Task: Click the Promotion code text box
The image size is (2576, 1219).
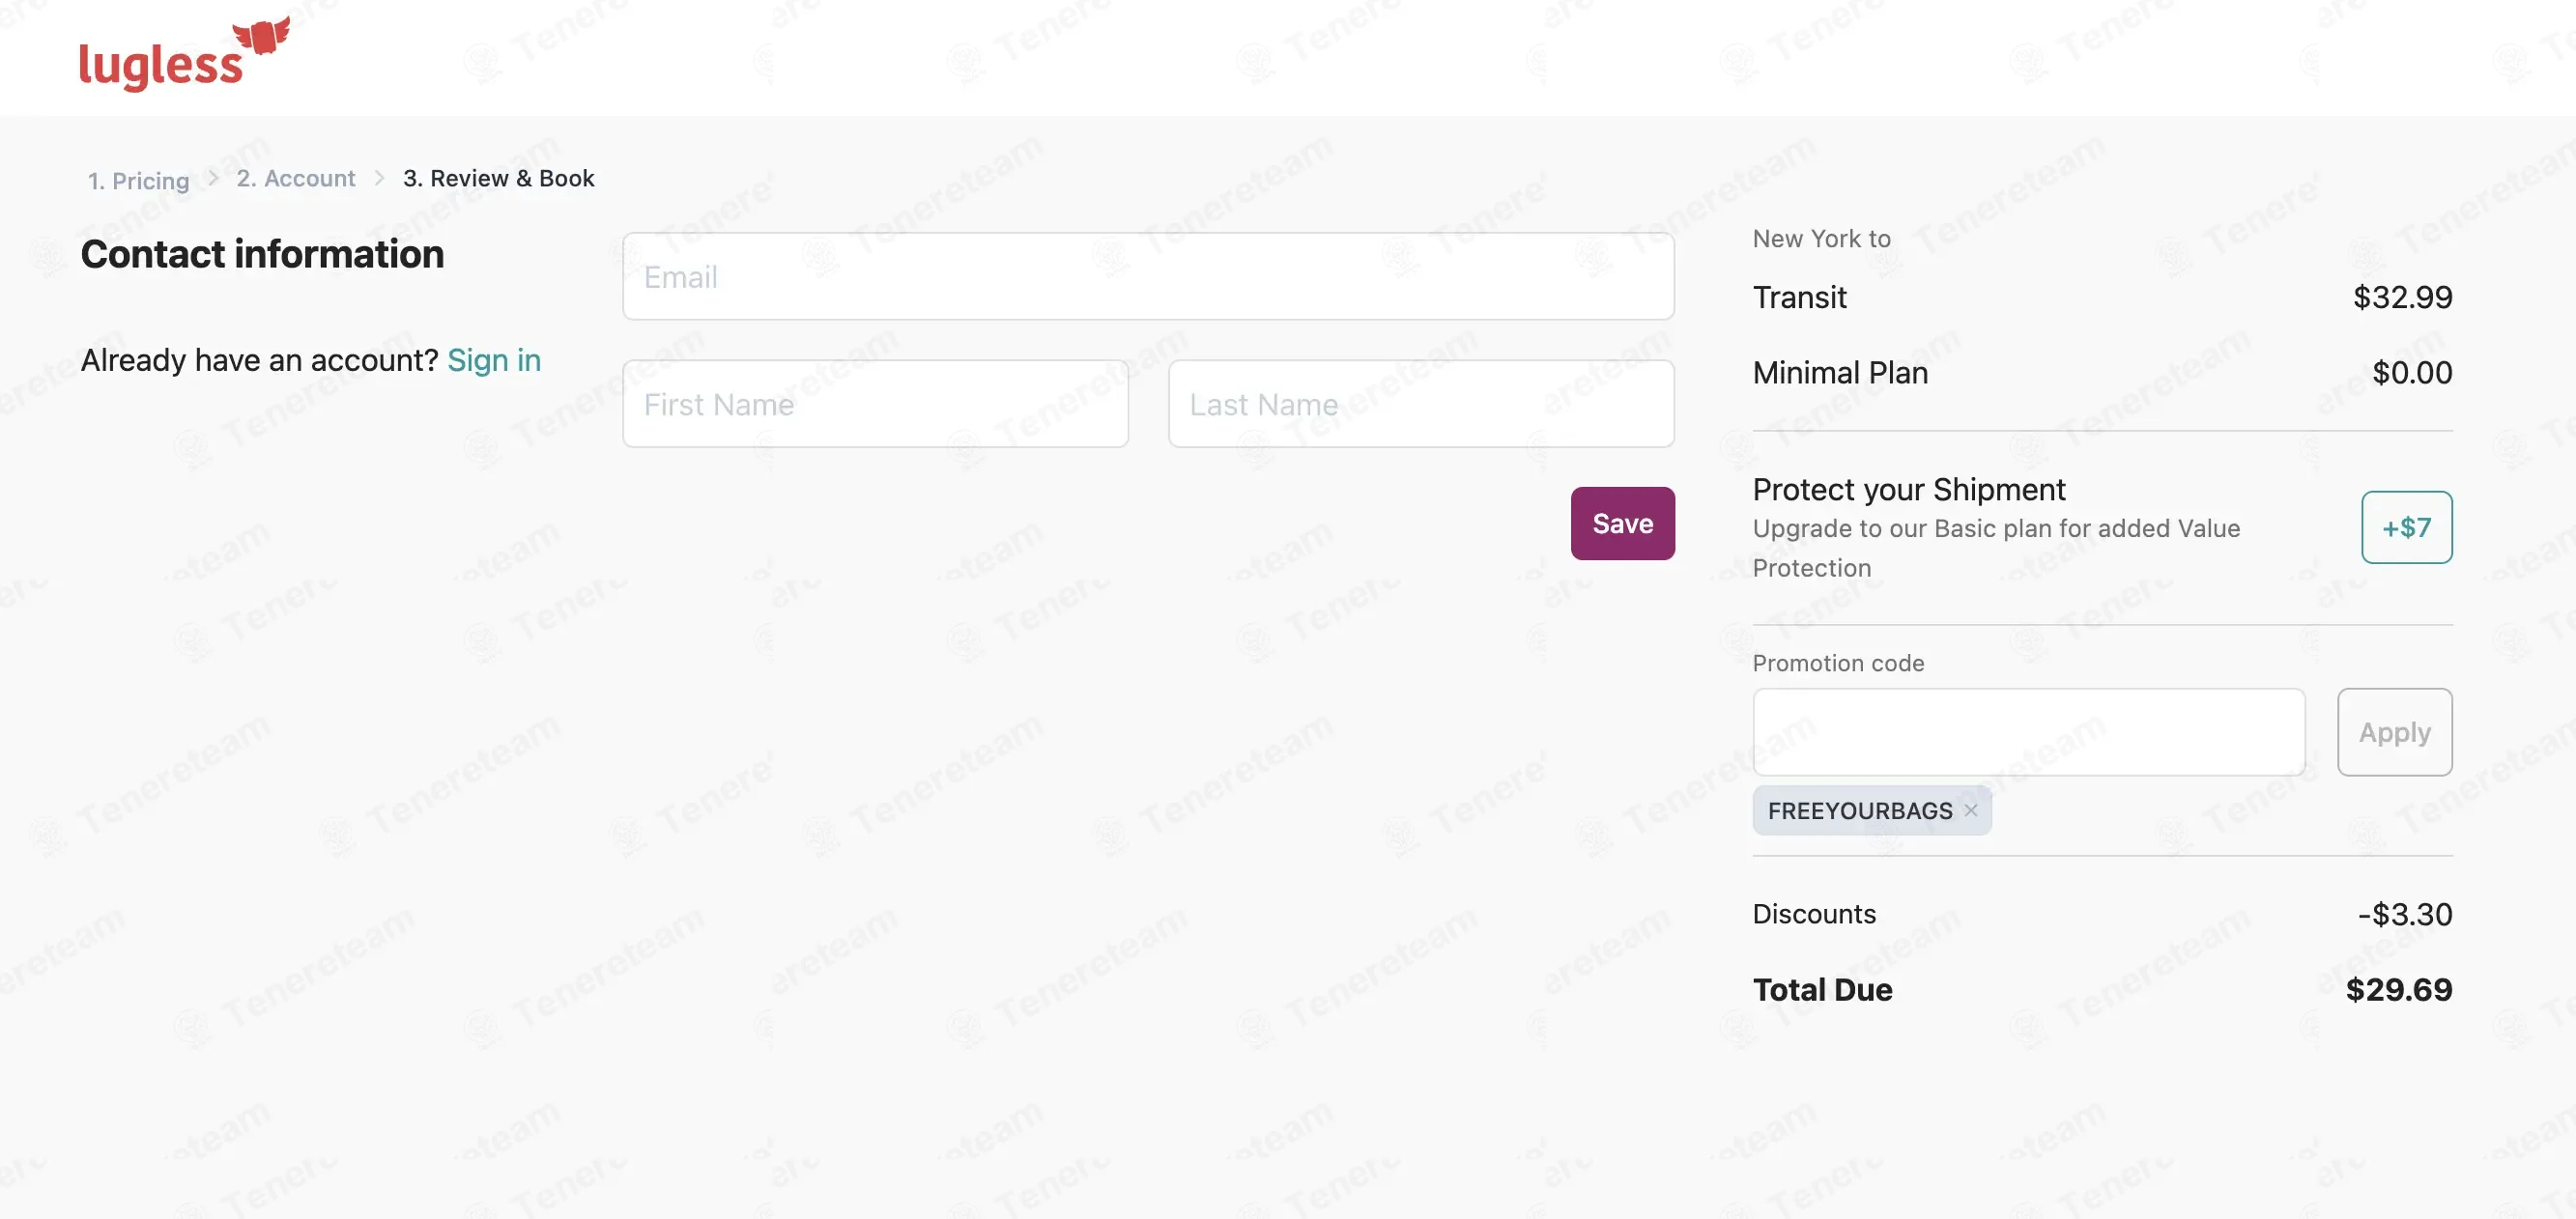Action: pyautogui.click(x=2028, y=732)
